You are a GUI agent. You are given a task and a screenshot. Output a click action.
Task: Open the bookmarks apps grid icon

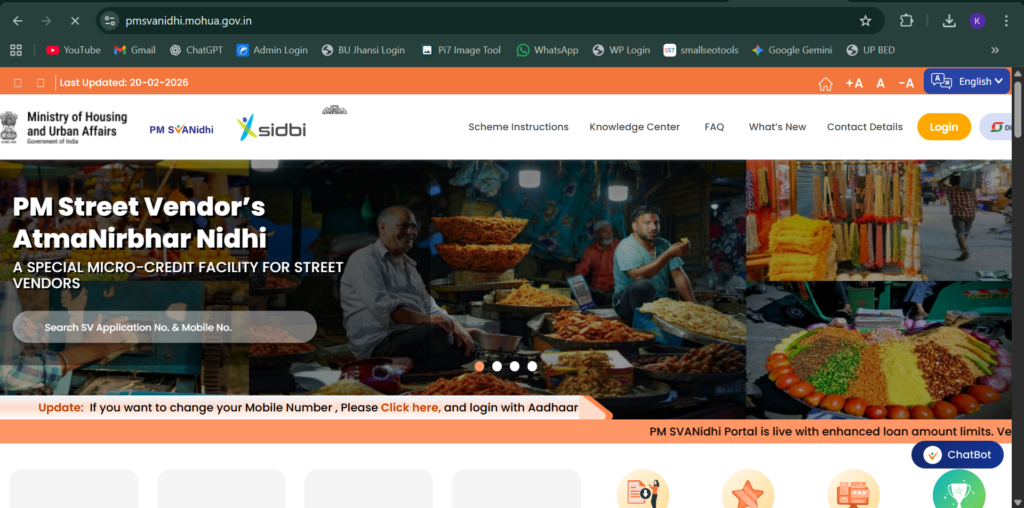click(16, 50)
